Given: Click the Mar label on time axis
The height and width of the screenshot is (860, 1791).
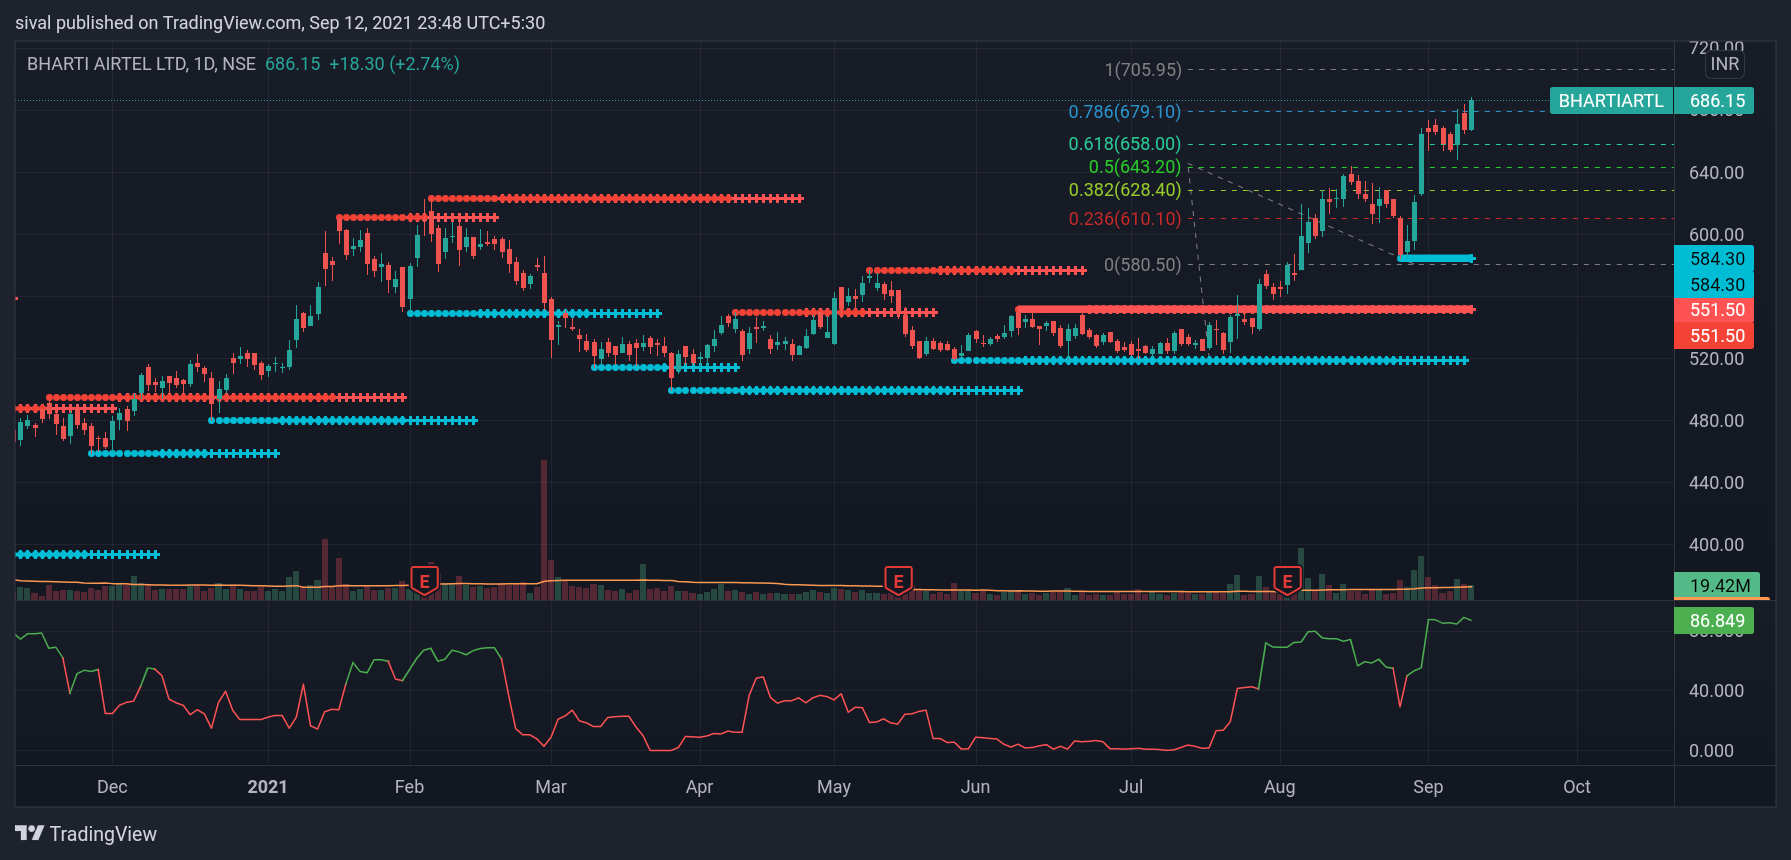Looking at the screenshot, I should click(x=551, y=787).
